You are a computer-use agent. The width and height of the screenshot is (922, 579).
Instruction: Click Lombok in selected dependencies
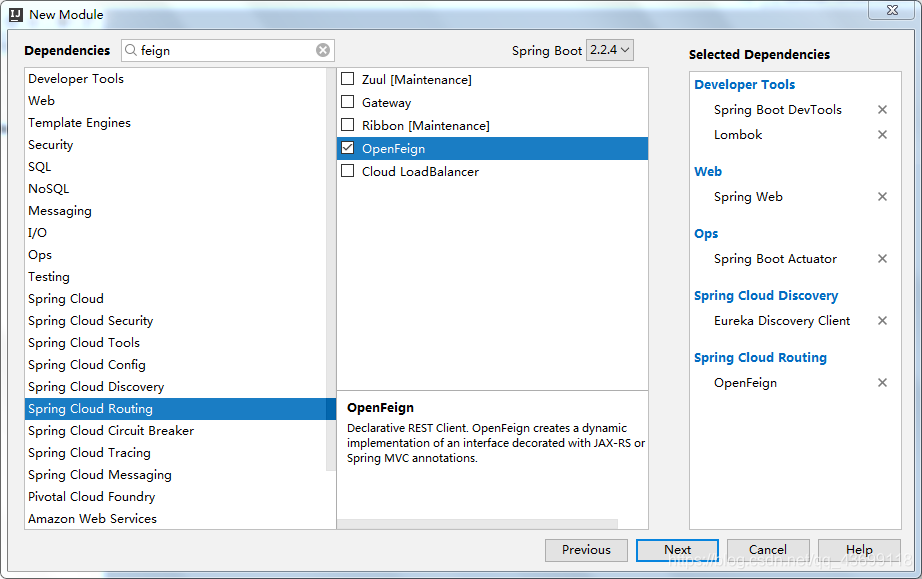[x=738, y=135]
